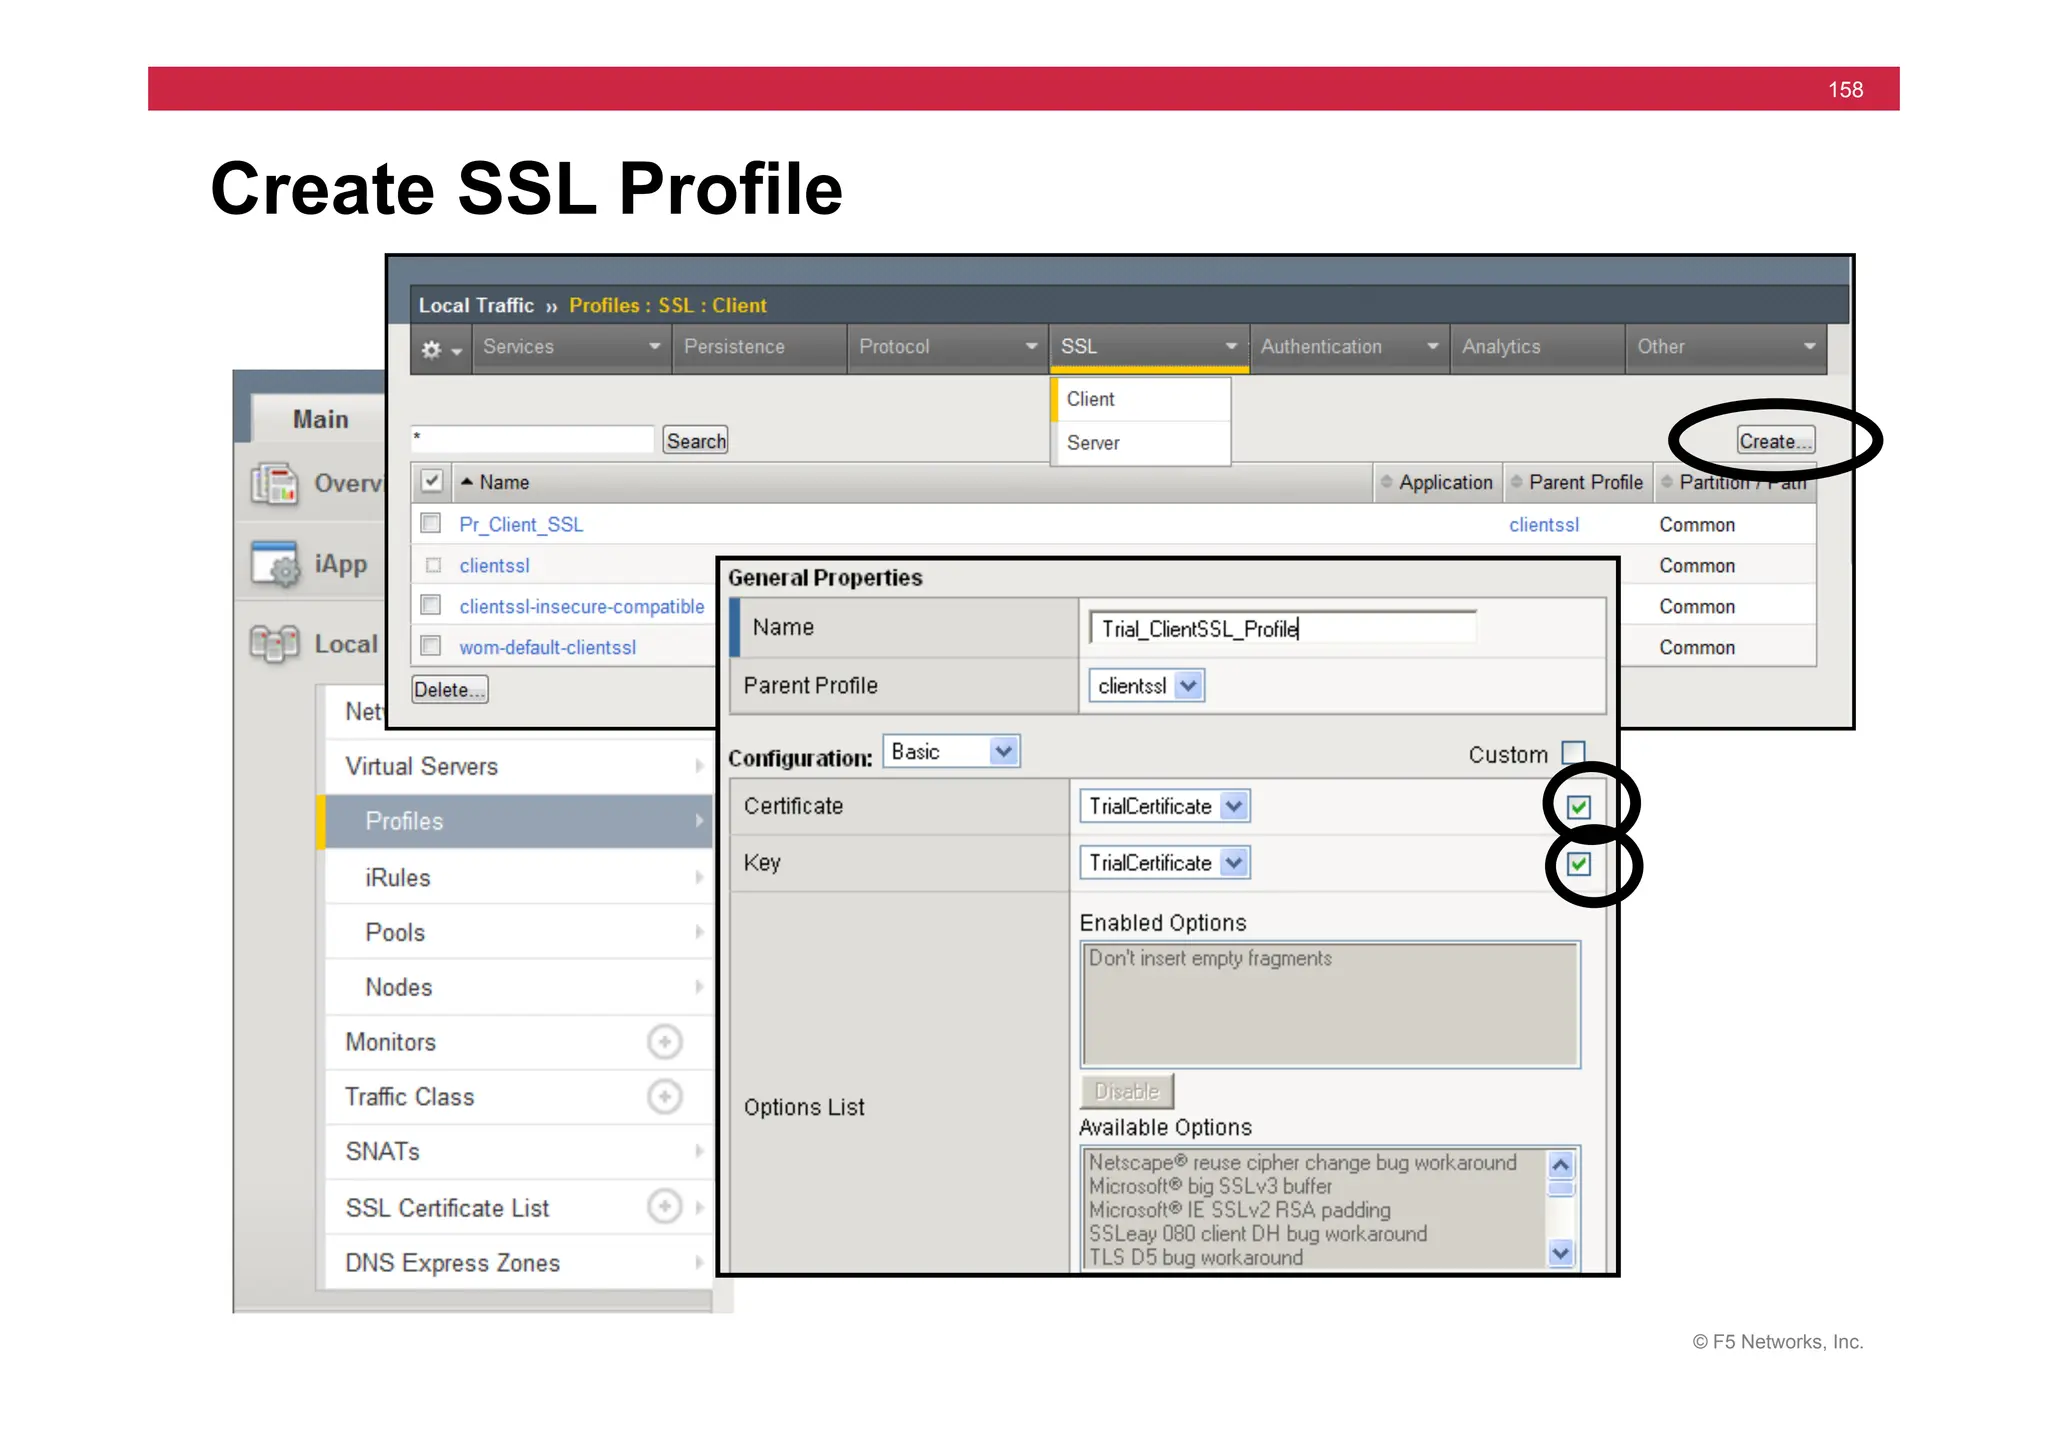Screen dimensions: 2048x1447
Task: Click the iApp sidebar icon
Action: (274, 564)
